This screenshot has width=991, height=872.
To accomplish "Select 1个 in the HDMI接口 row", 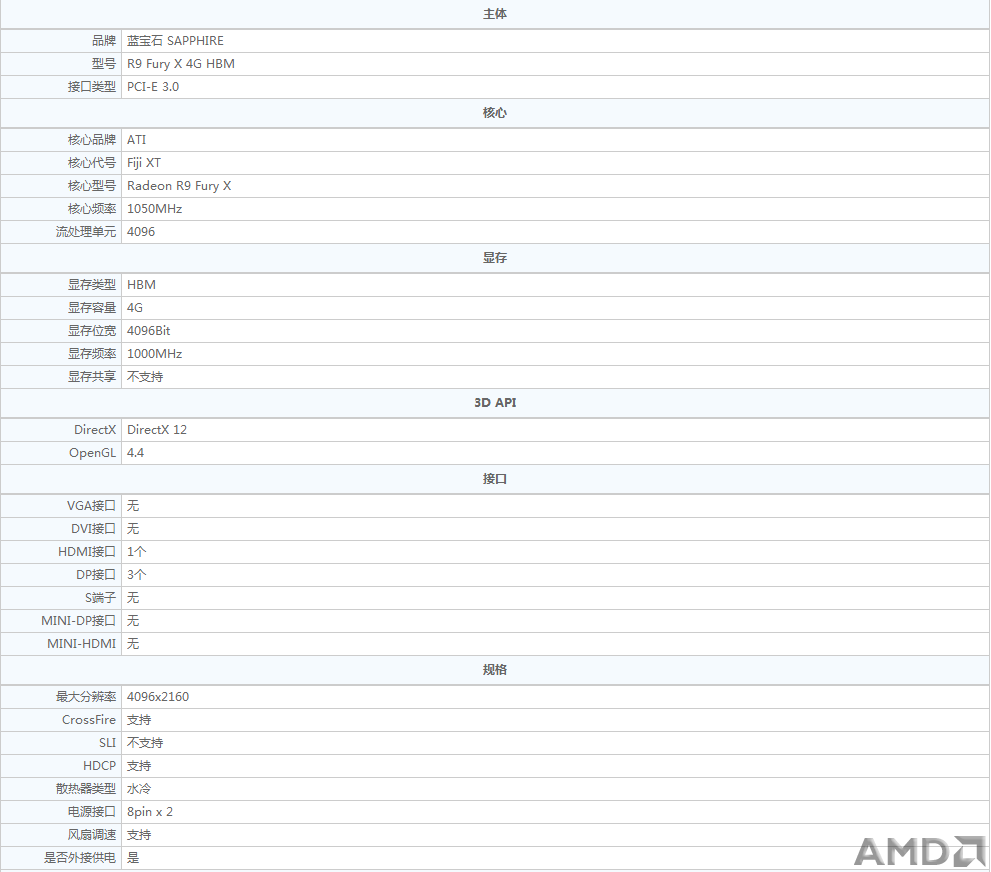I will (137, 552).
